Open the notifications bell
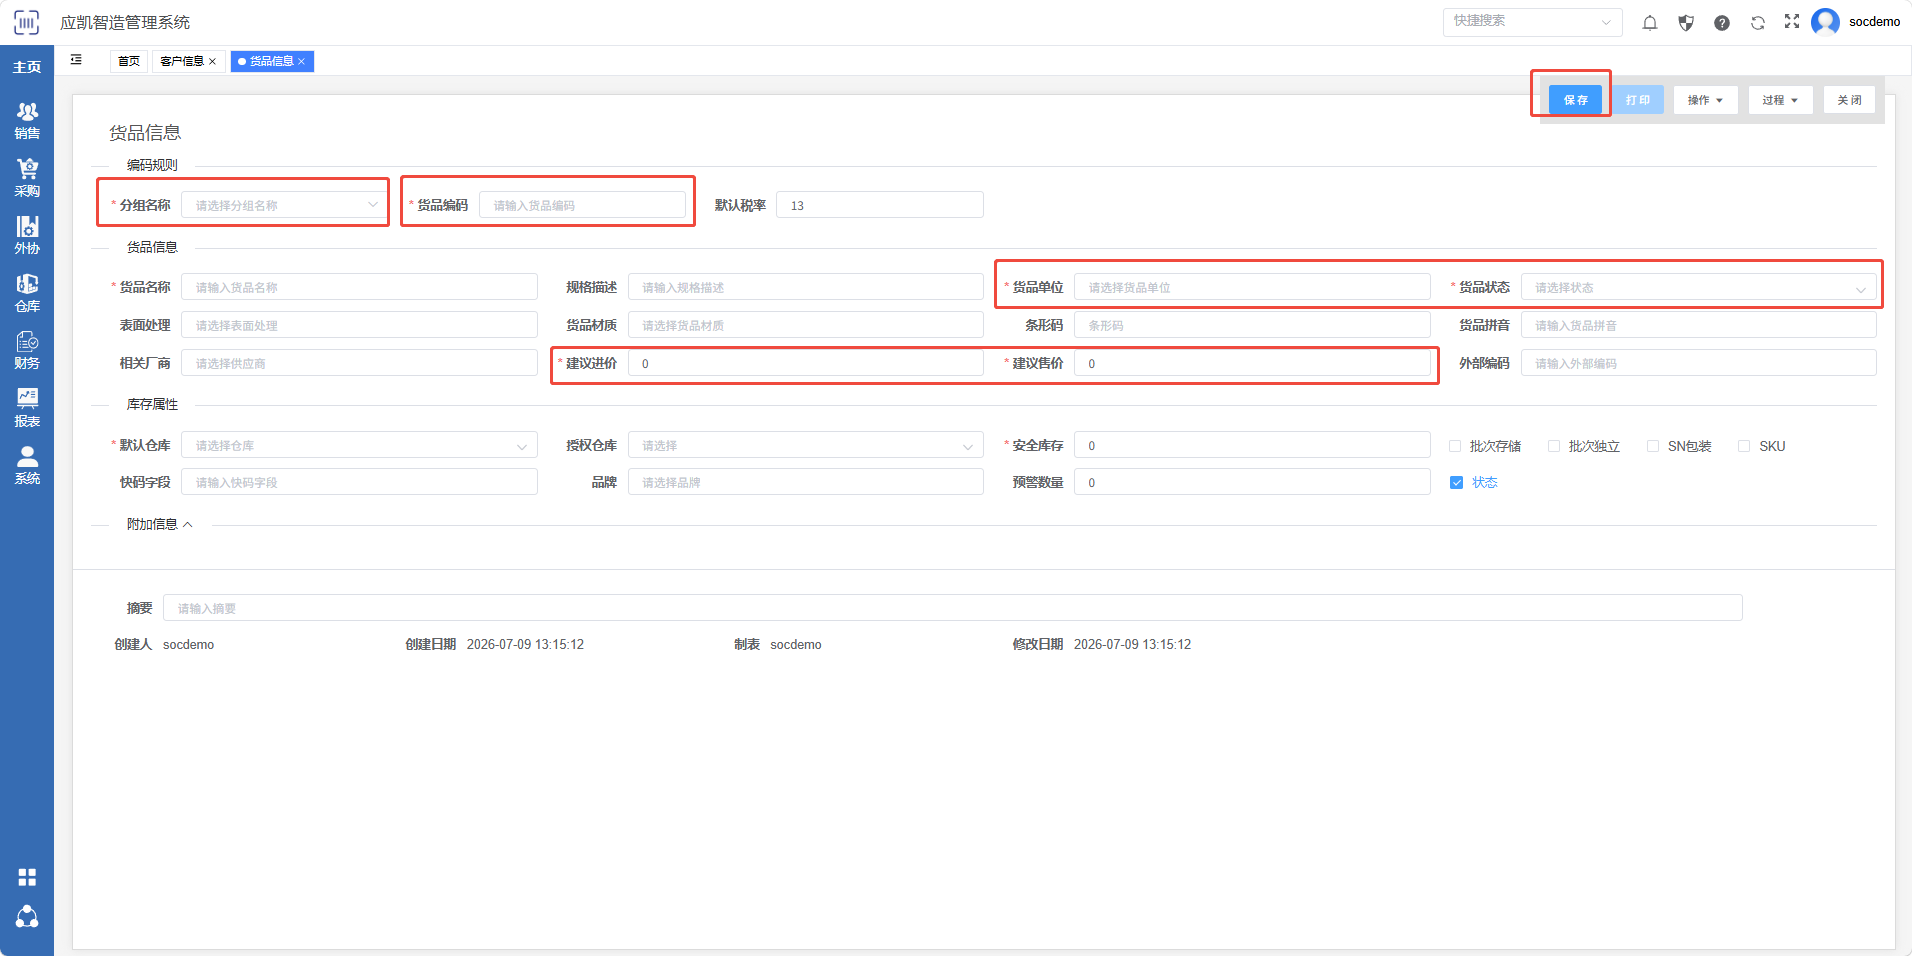This screenshot has height=956, width=1912. [1650, 22]
